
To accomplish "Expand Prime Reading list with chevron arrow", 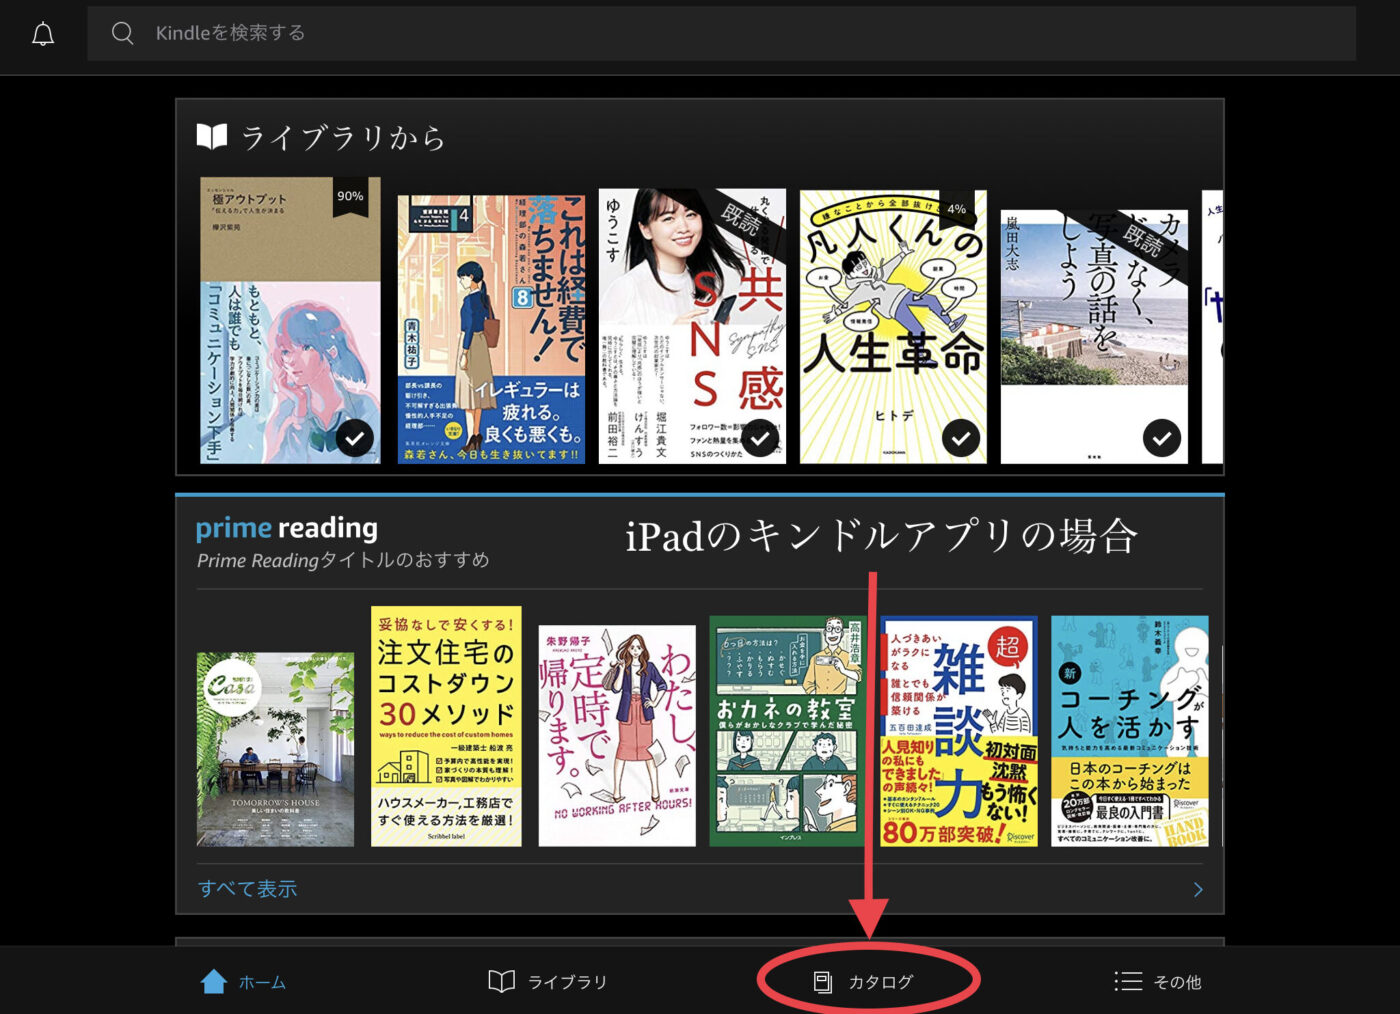I will point(1198,890).
